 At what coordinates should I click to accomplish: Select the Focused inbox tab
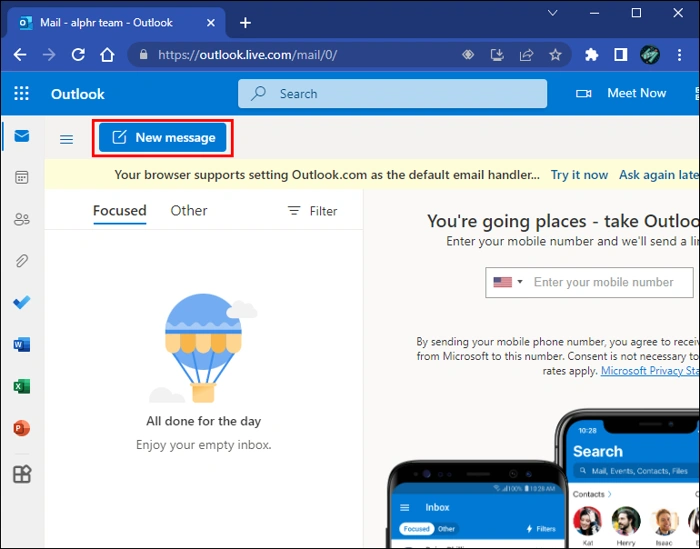coord(120,211)
